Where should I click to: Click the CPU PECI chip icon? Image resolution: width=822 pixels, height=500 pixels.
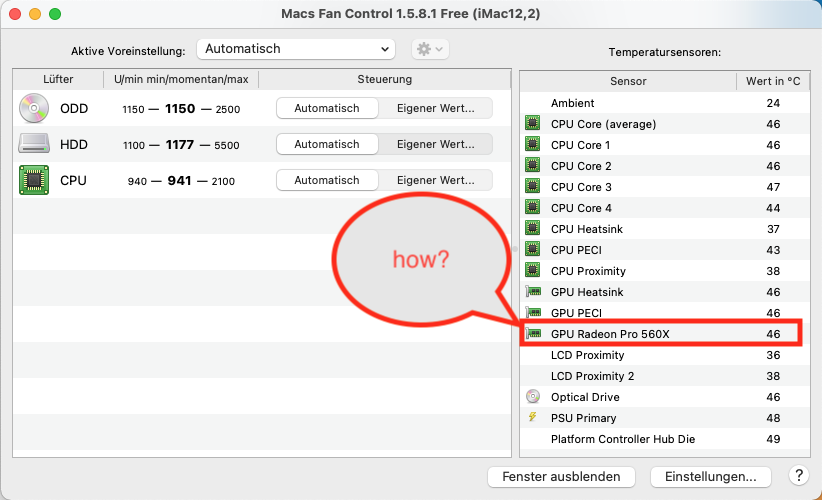[x=533, y=249]
